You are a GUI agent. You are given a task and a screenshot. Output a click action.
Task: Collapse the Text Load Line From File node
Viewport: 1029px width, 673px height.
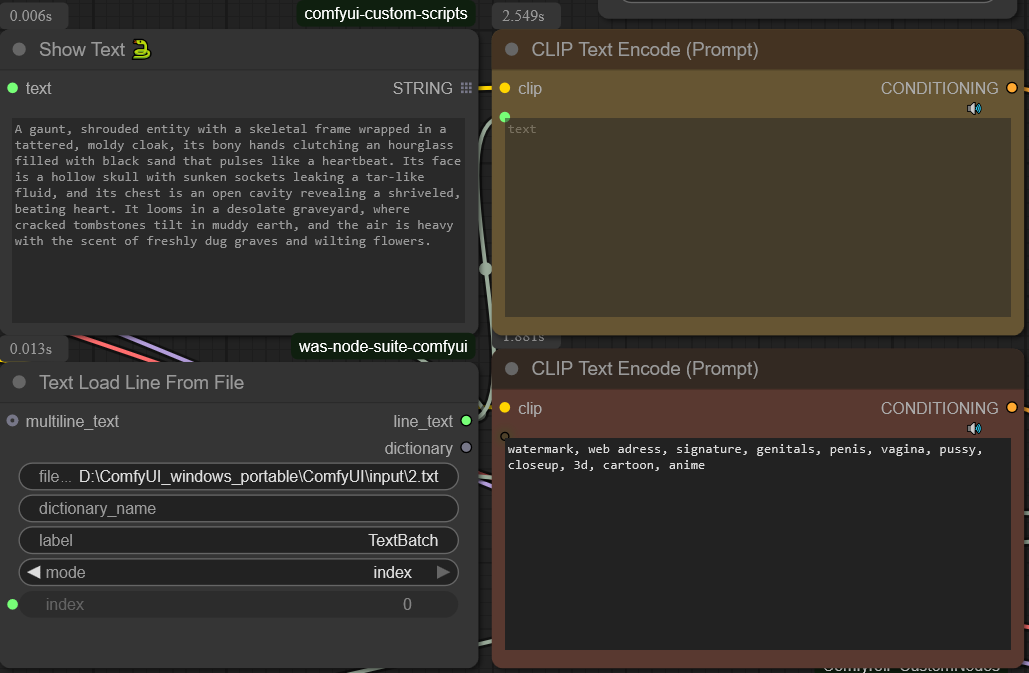19,382
